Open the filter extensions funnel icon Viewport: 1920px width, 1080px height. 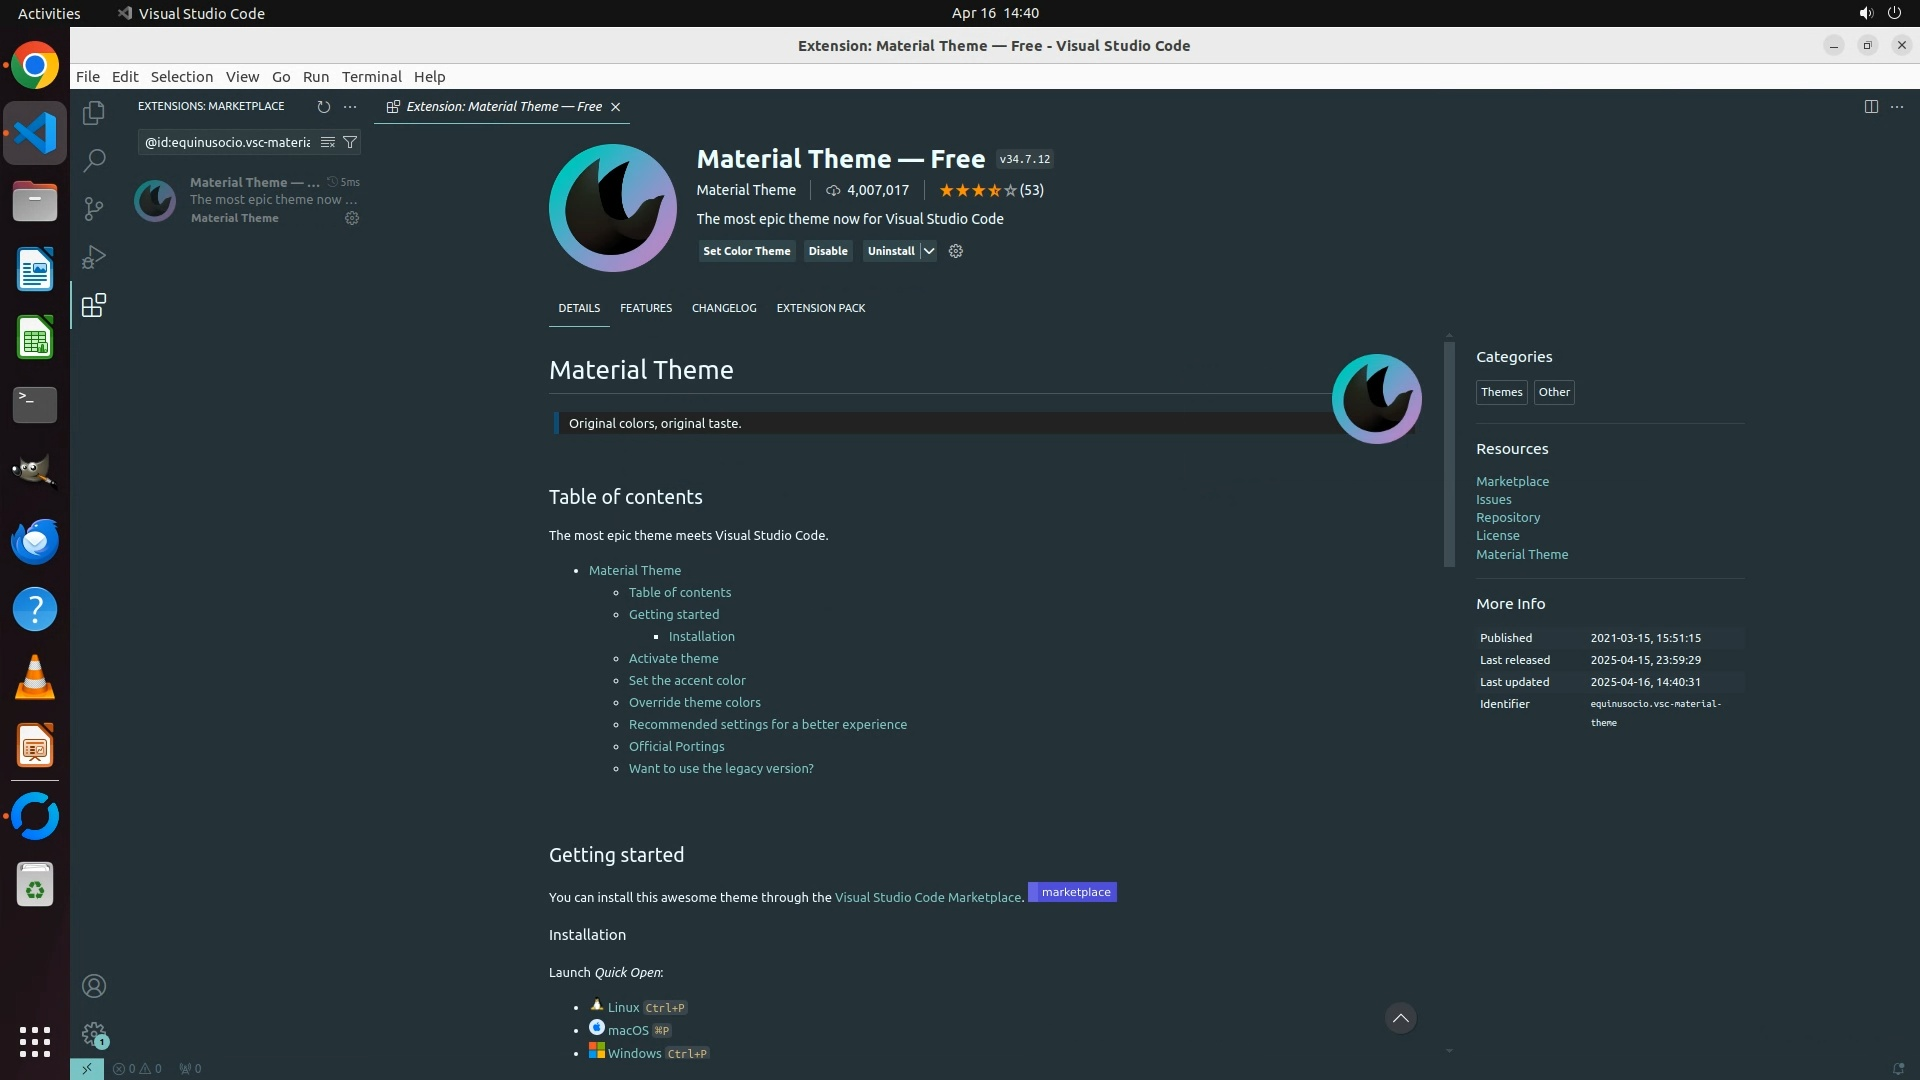(350, 142)
